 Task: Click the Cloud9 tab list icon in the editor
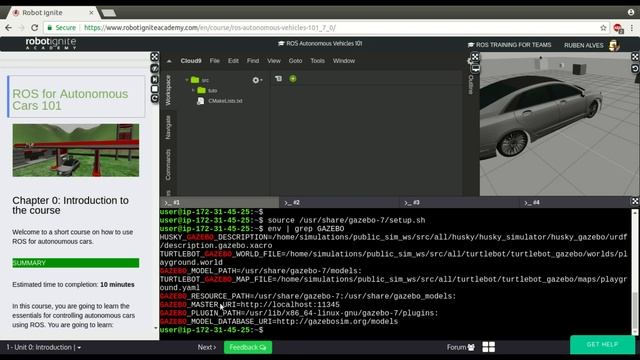pos(278,78)
